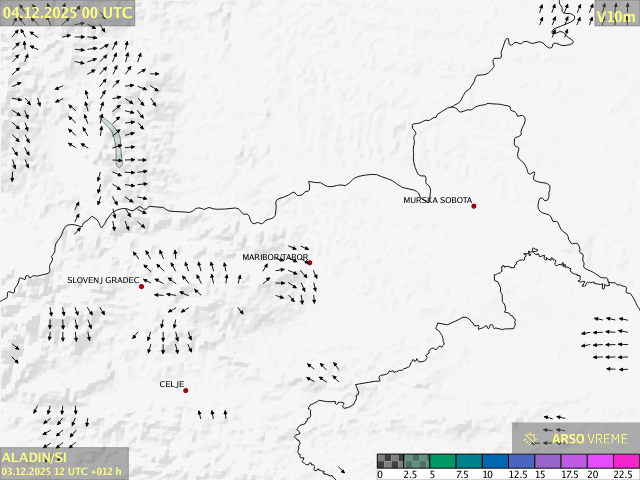
Task: Click the ARSO sun logo icon
Action: pos(531,438)
